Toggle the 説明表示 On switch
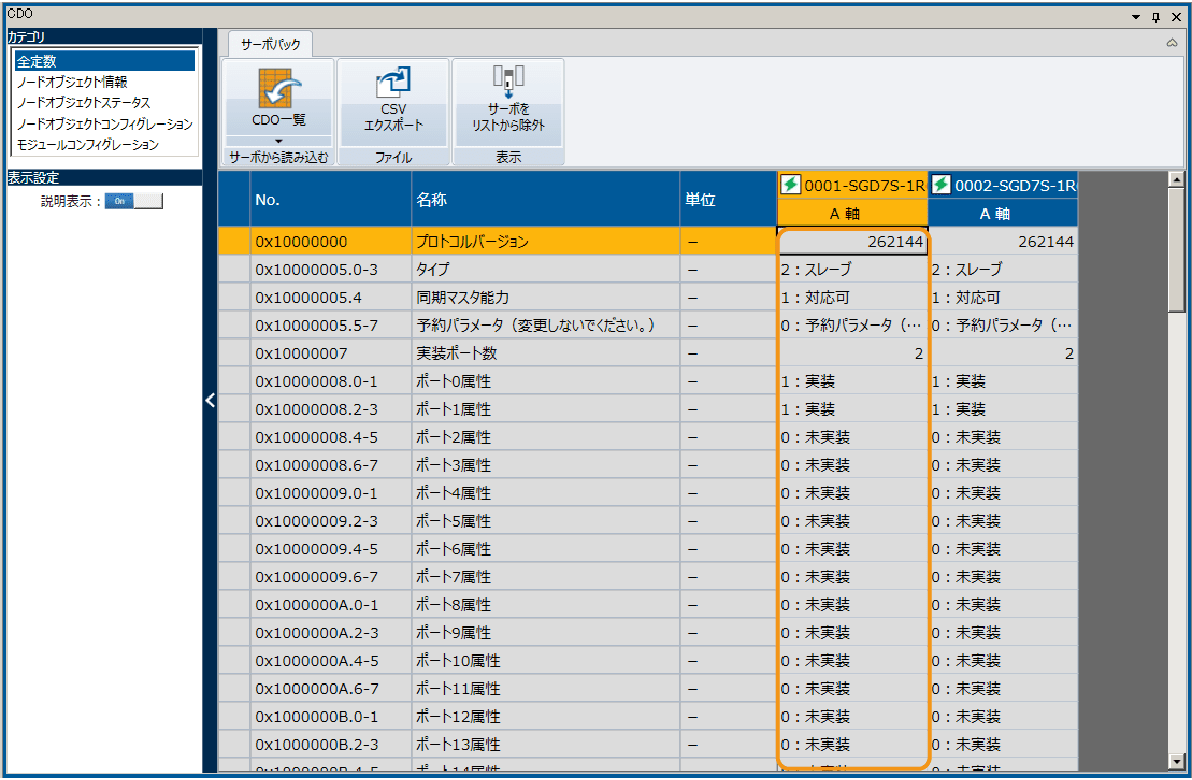1192x780 pixels. pos(133,201)
